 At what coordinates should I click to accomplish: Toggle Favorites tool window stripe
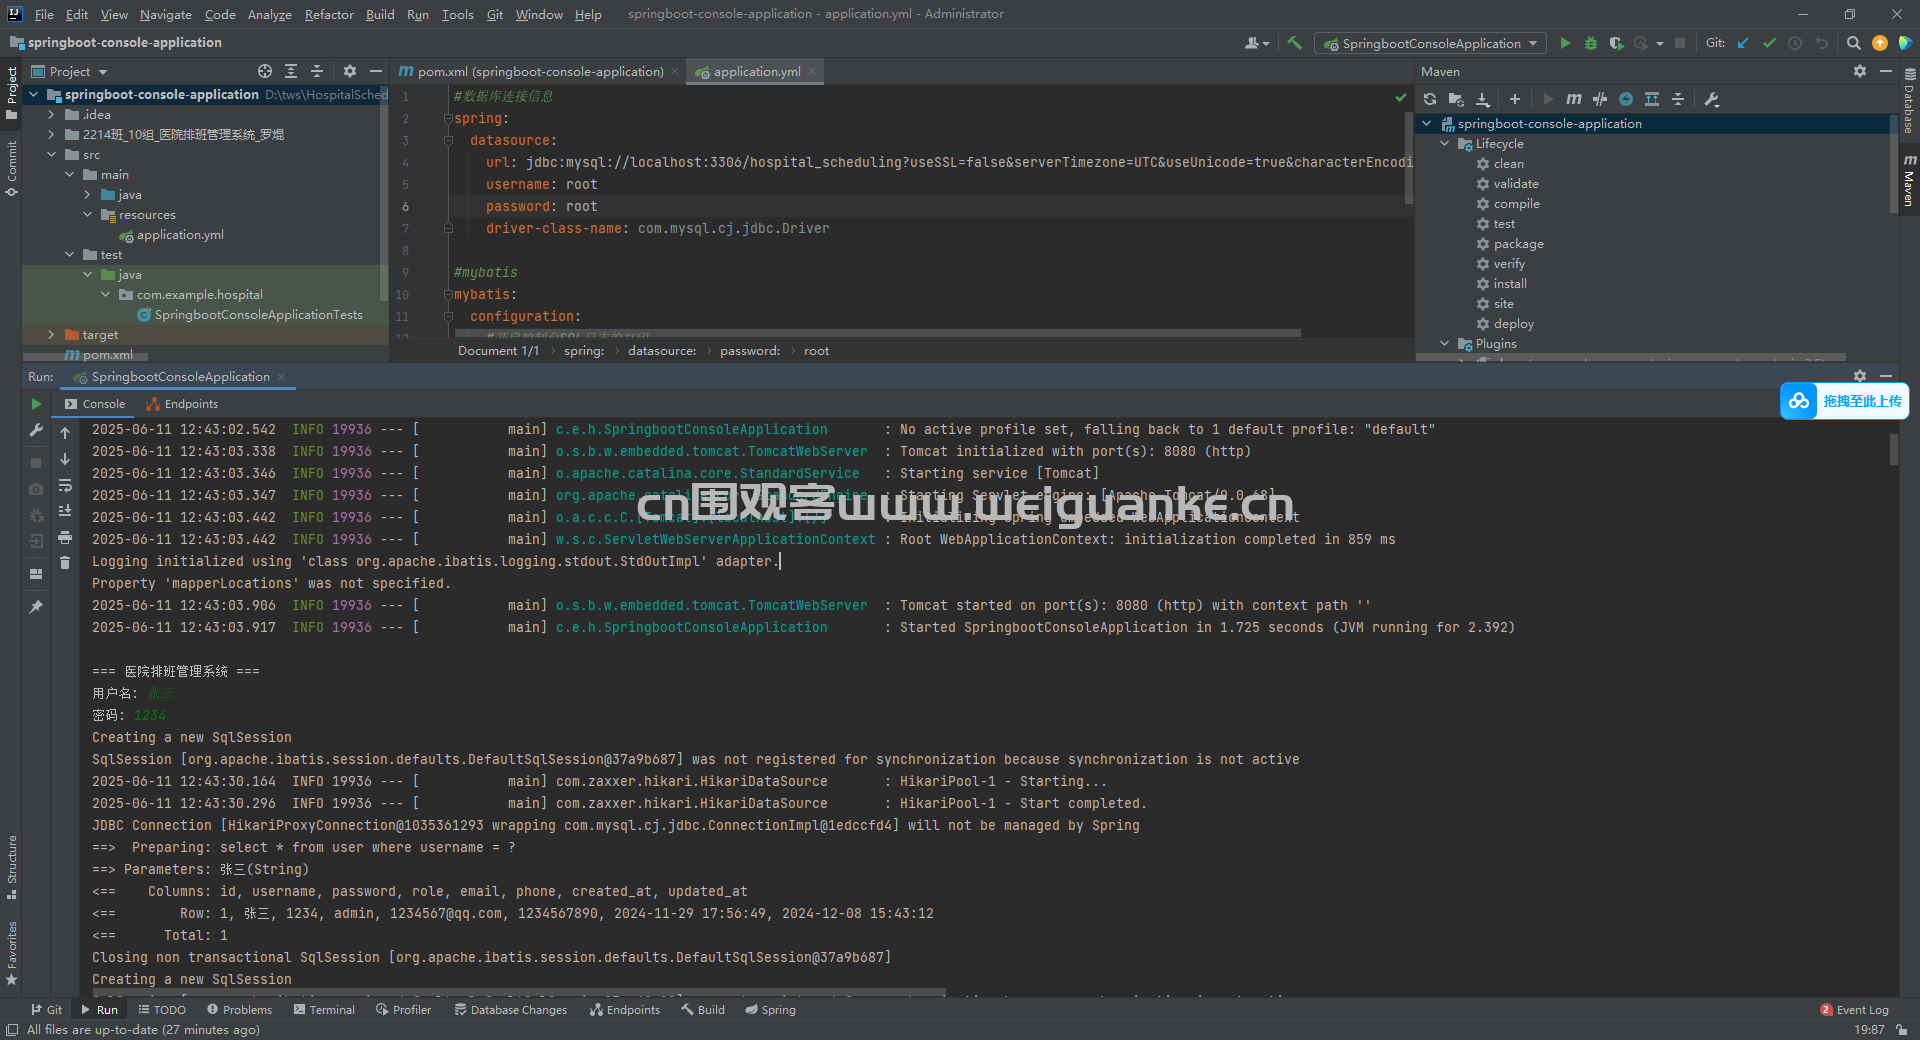11,952
